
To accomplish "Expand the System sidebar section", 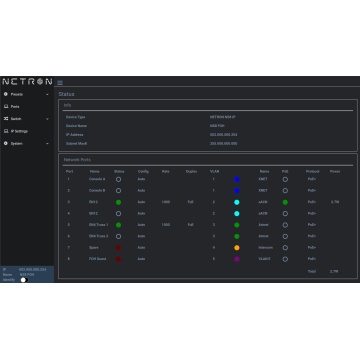I will tap(27, 143).
